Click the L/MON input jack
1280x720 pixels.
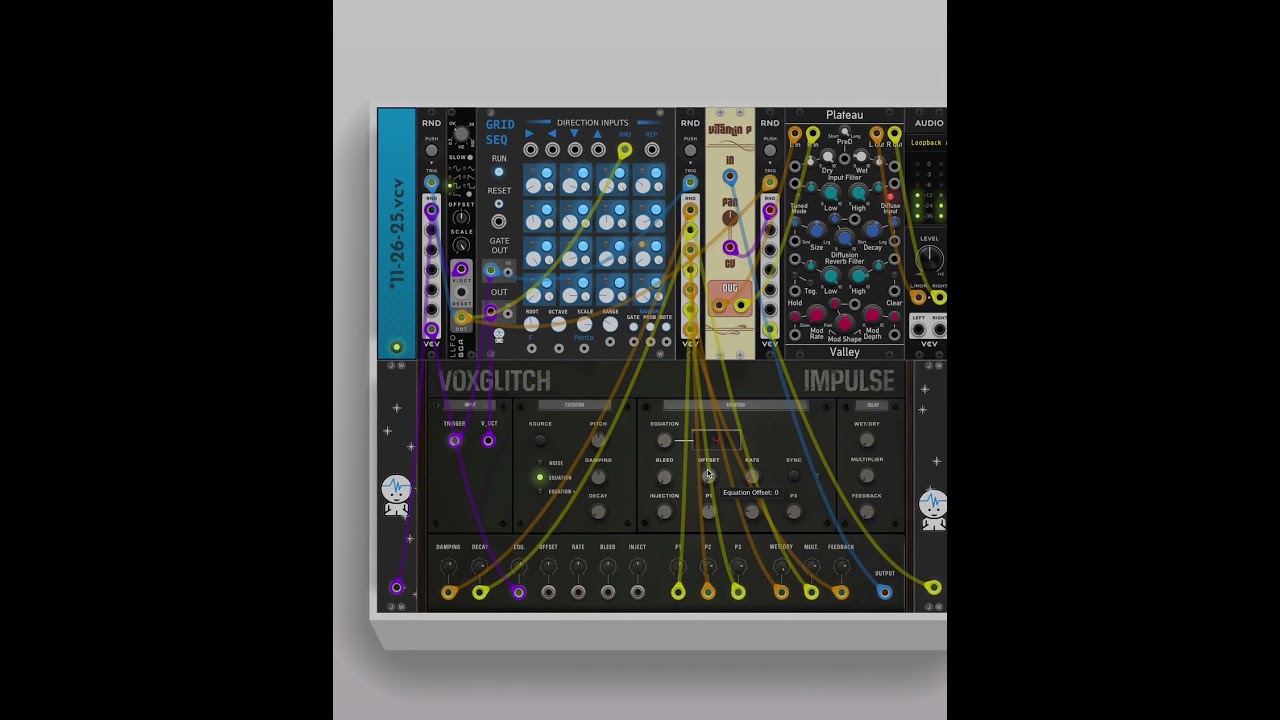point(919,297)
